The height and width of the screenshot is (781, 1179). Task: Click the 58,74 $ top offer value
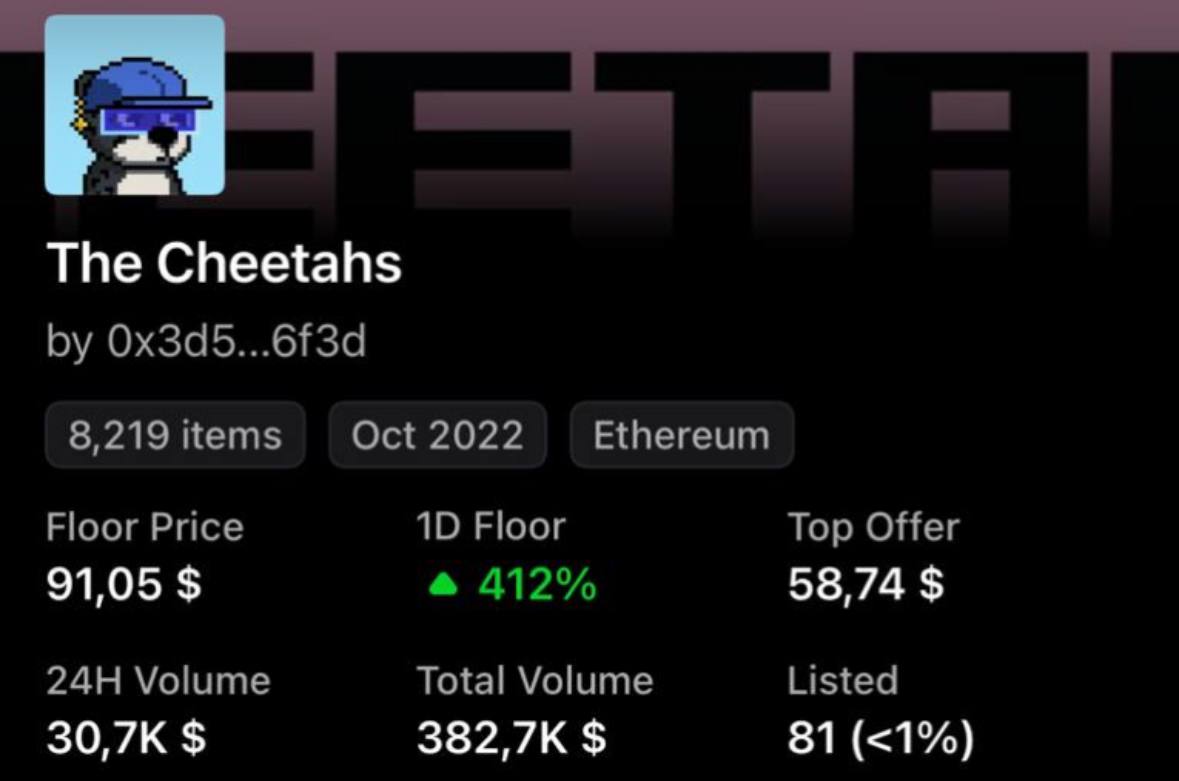tap(866, 584)
